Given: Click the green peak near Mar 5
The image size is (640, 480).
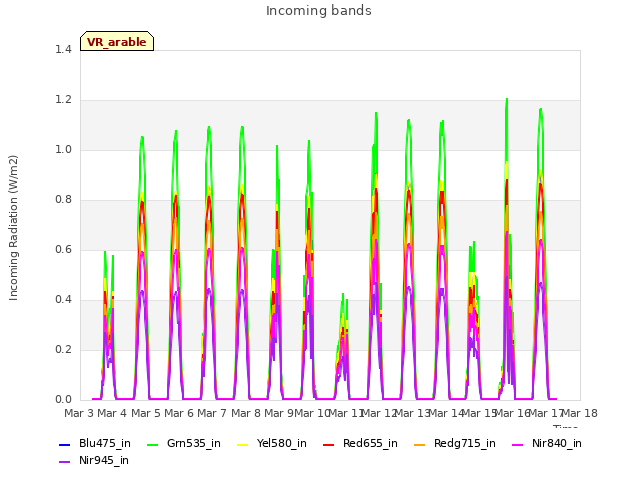Looking at the screenshot, I should [142, 138].
